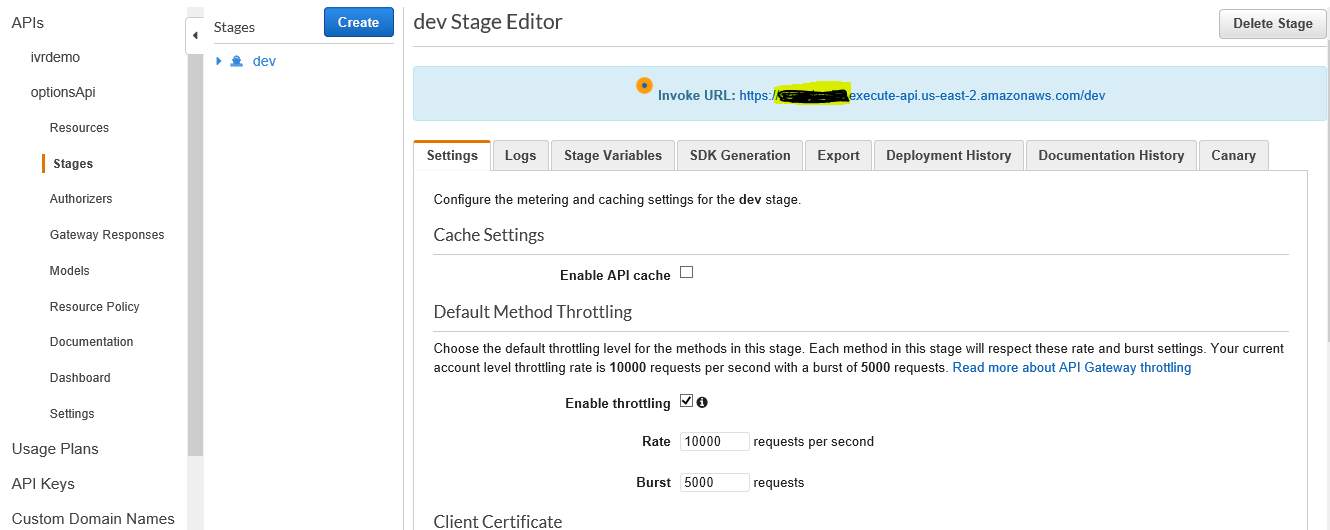Open the Invoke URL link
The height and width of the screenshot is (530, 1330).
[x=922, y=95]
